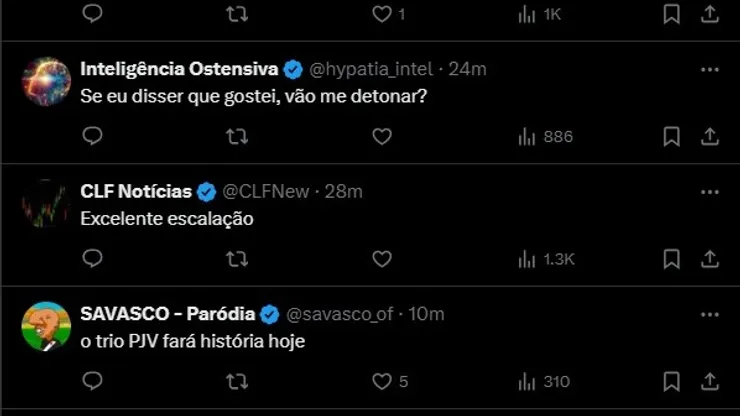The height and width of the screenshot is (416, 740).
Task: Repost the Inteligência Ostensiva tweet
Action: click(237, 136)
